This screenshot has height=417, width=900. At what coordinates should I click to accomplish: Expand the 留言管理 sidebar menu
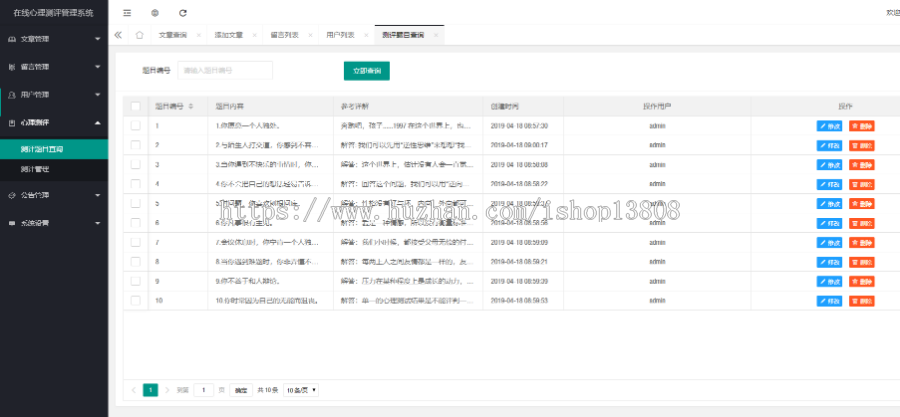tap(54, 67)
